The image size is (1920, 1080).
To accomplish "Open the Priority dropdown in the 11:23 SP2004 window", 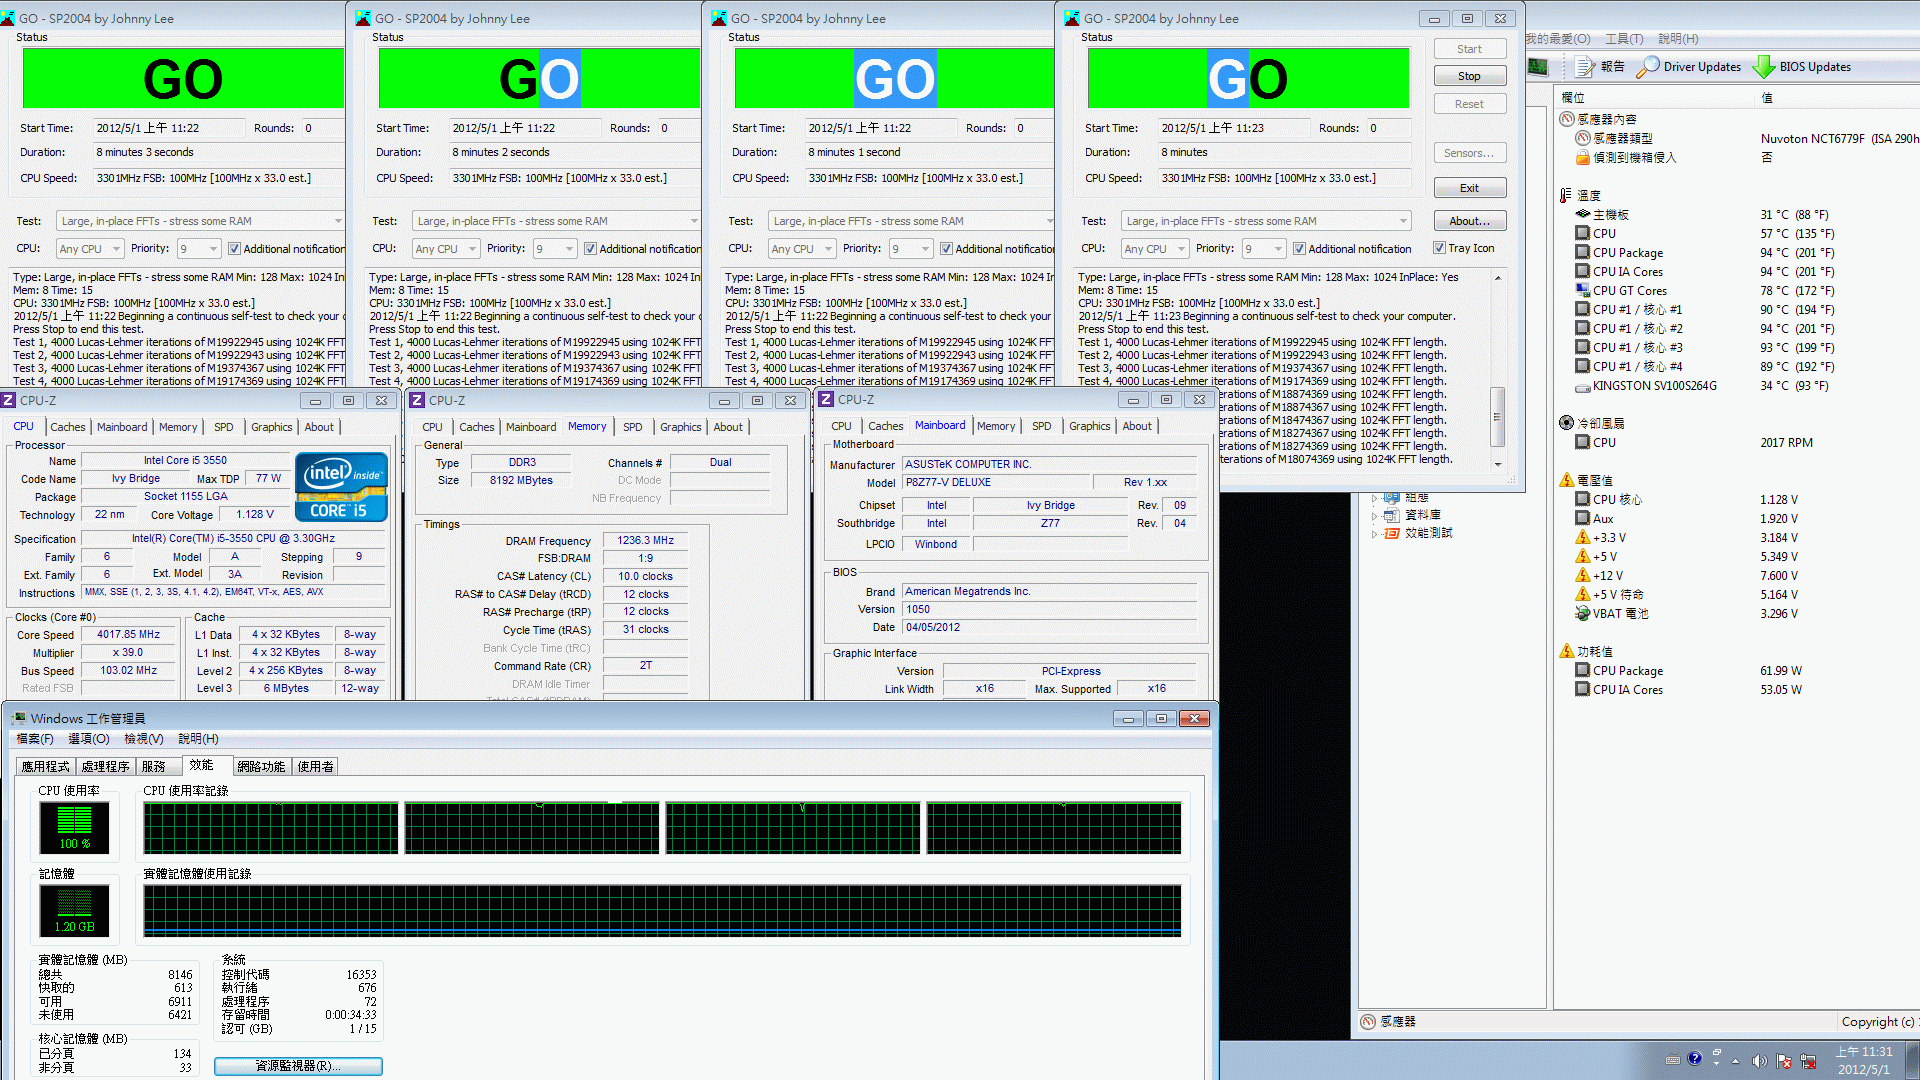I will pos(1264,249).
